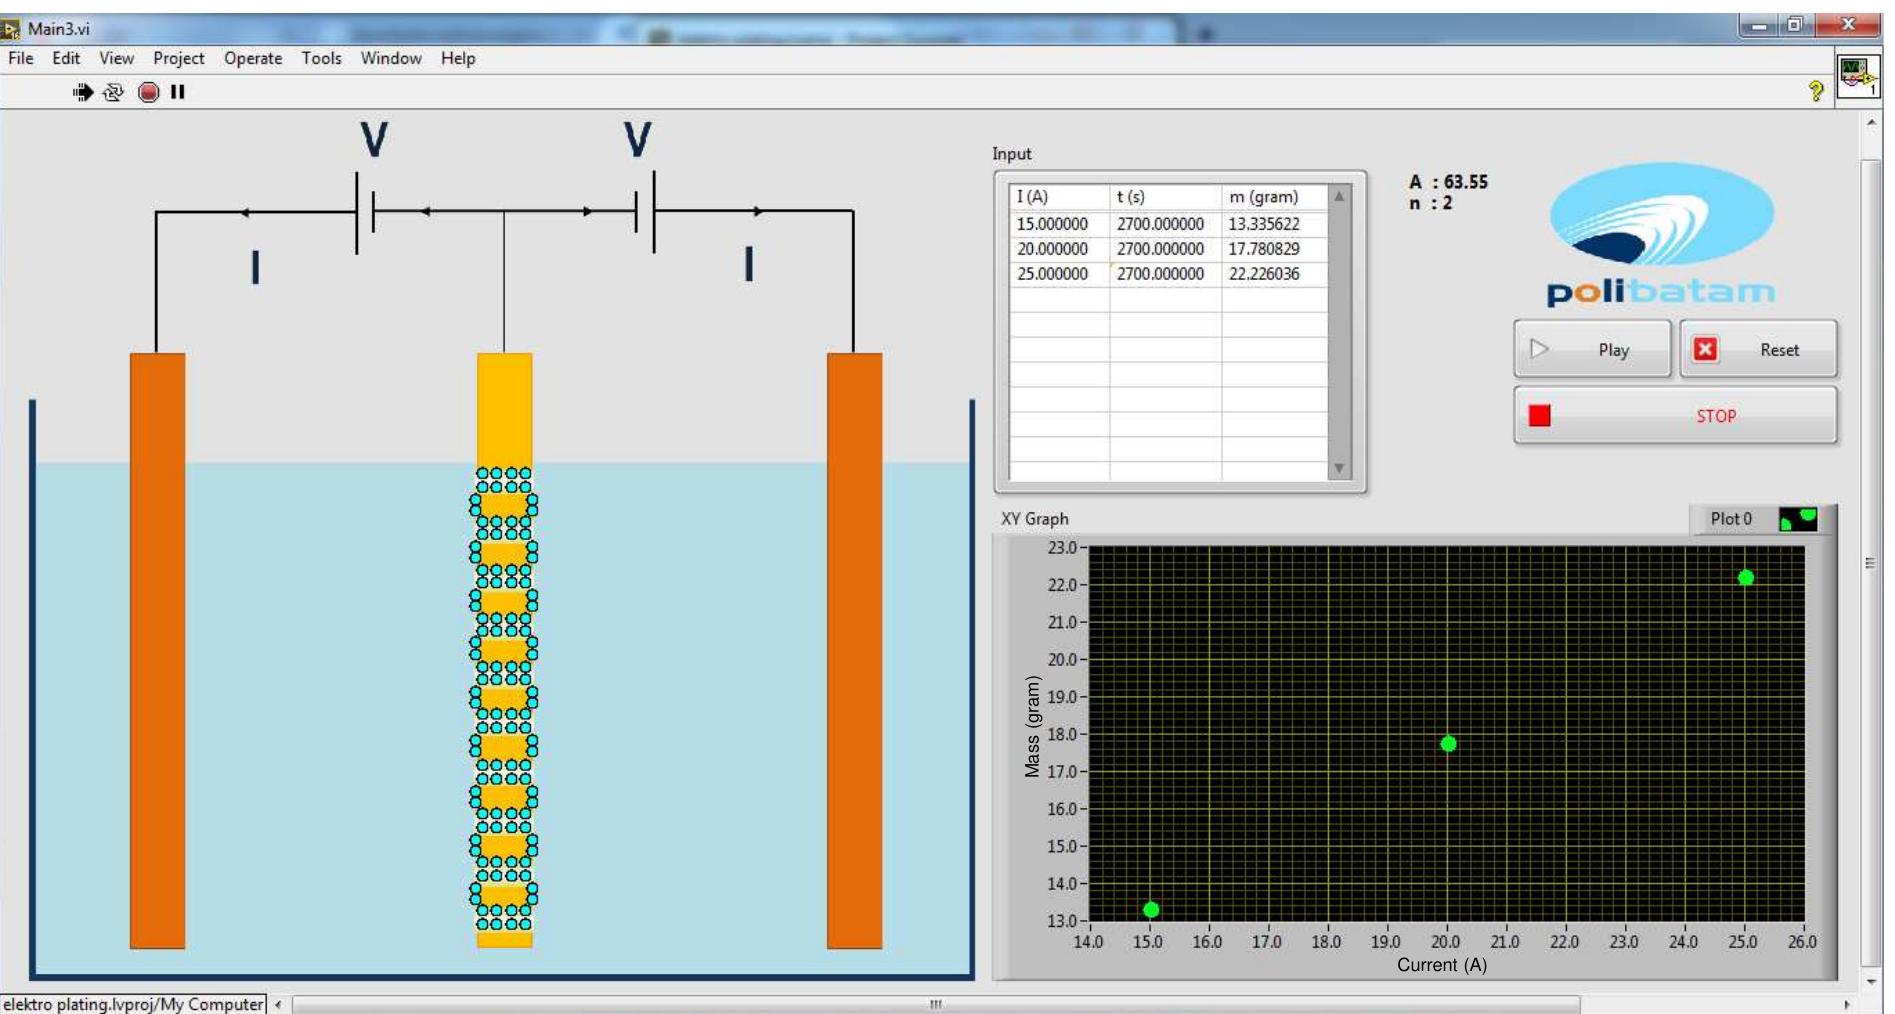The height and width of the screenshot is (1014, 1895).
Task: Click the Plot 0 legend label
Action: [x=1731, y=519]
